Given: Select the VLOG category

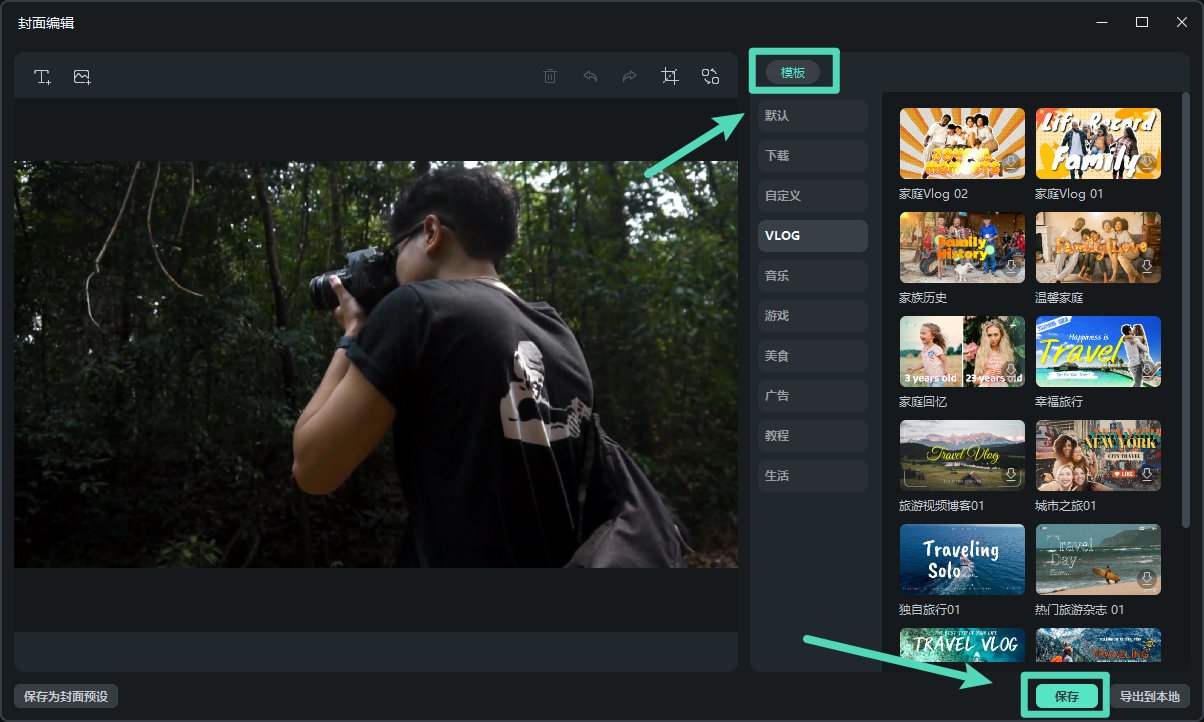Looking at the screenshot, I should (x=812, y=236).
